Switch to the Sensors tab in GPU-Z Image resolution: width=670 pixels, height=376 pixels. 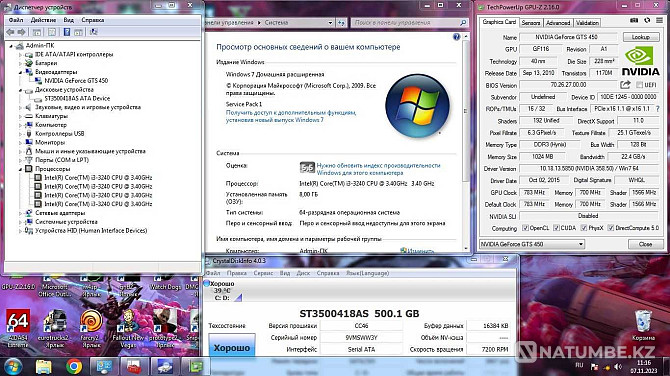tap(531, 23)
